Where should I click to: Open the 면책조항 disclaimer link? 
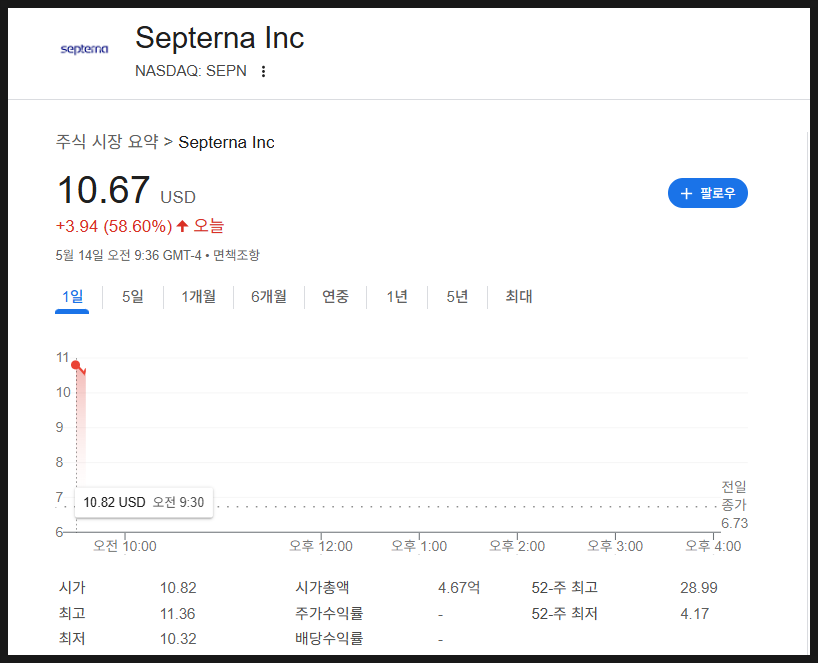coord(236,255)
